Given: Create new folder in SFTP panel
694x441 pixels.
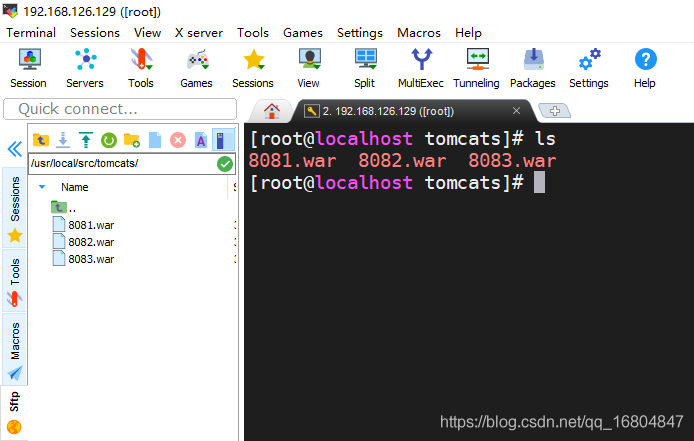Looking at the screenshot, I should point(132,140).
